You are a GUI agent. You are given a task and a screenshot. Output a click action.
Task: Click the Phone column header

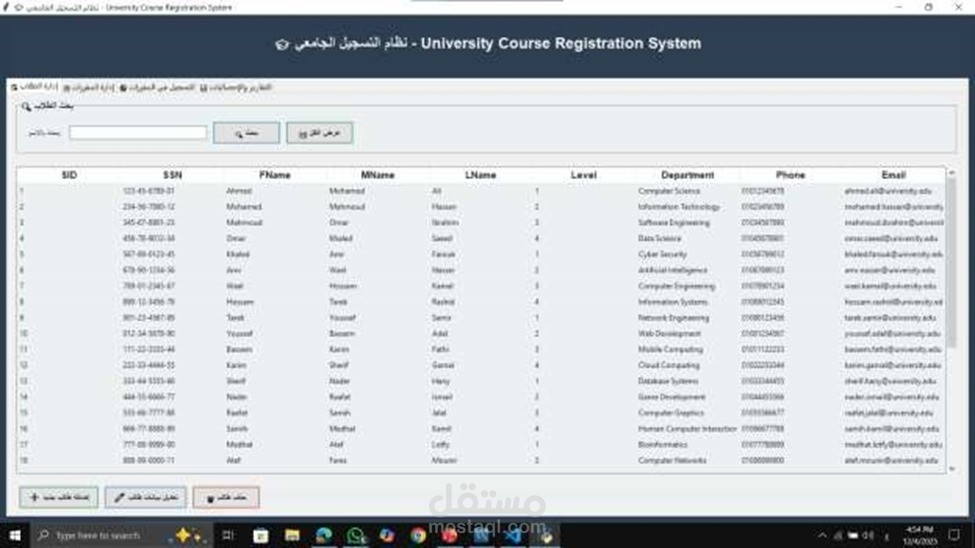(790, 175)
